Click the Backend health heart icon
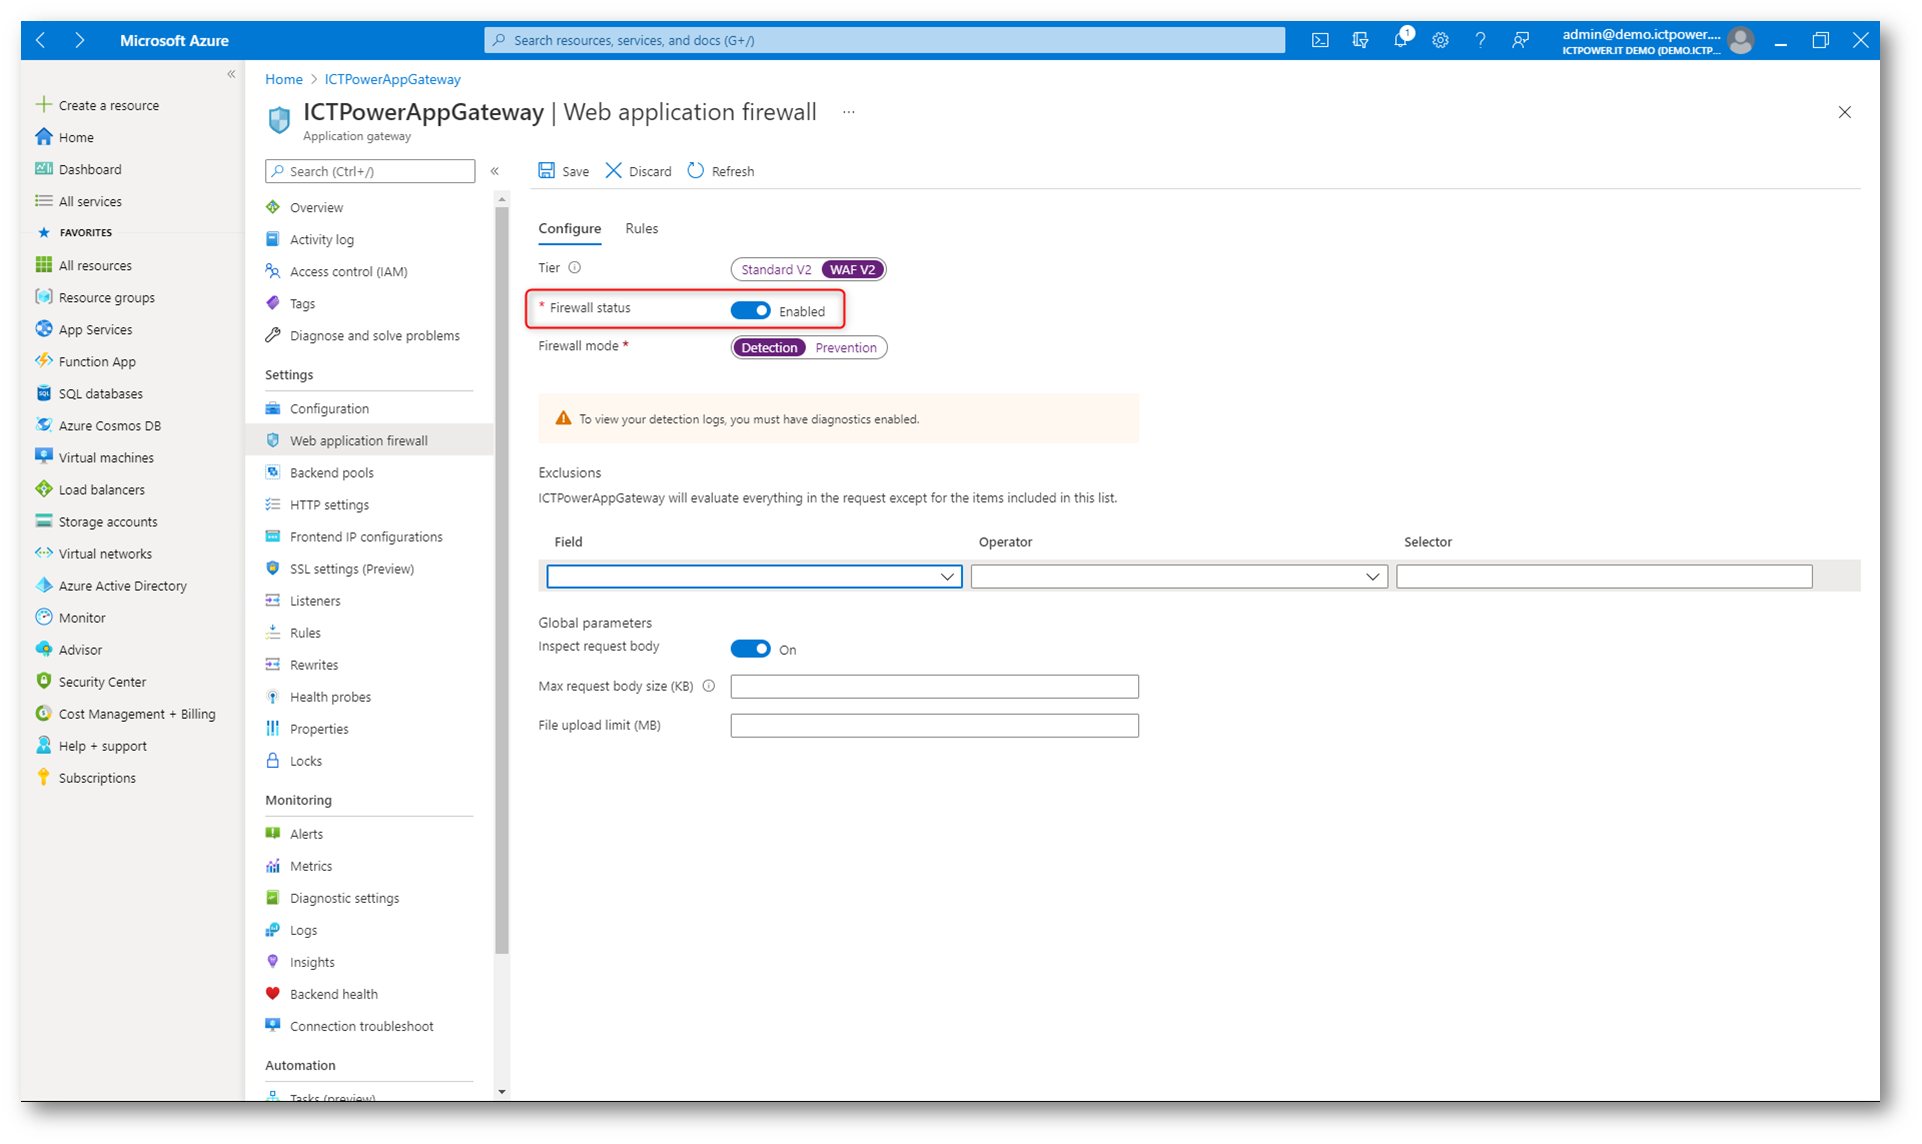 pyautogui.click(x=273, y=994)
